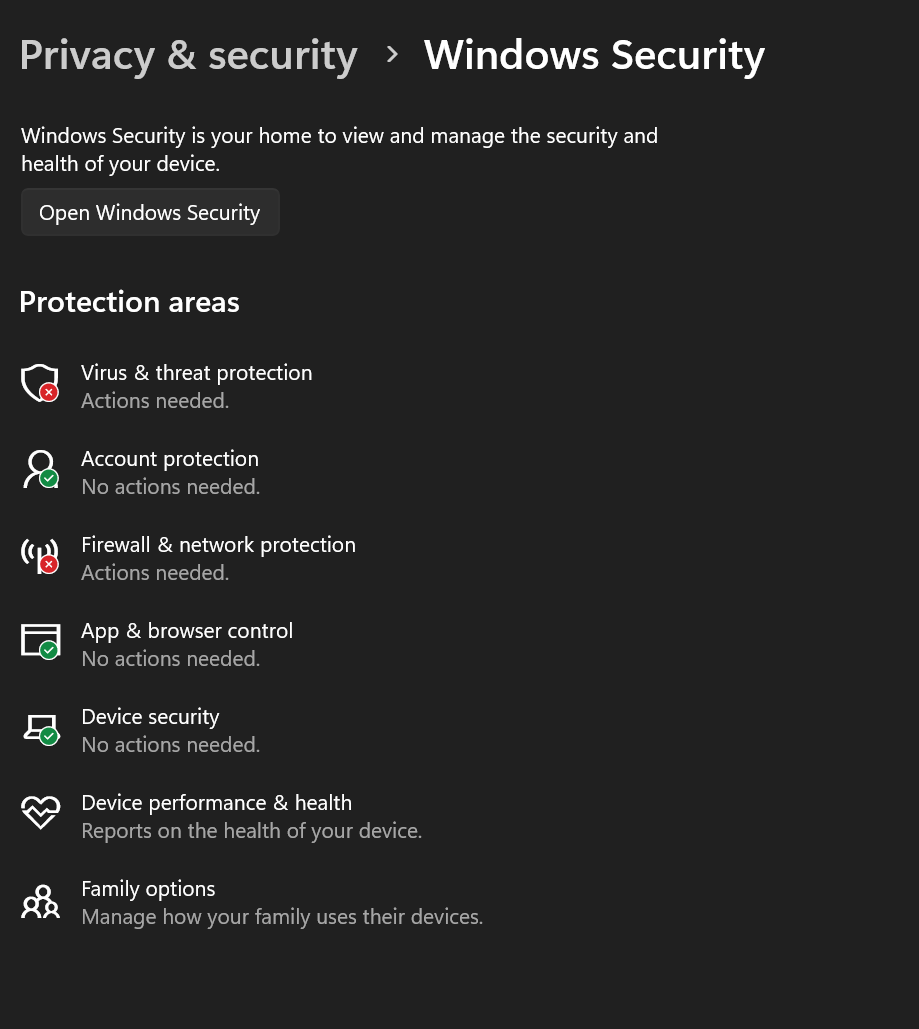
Task: Click the Device security laptop icon
Action: [x=41, y=728]
